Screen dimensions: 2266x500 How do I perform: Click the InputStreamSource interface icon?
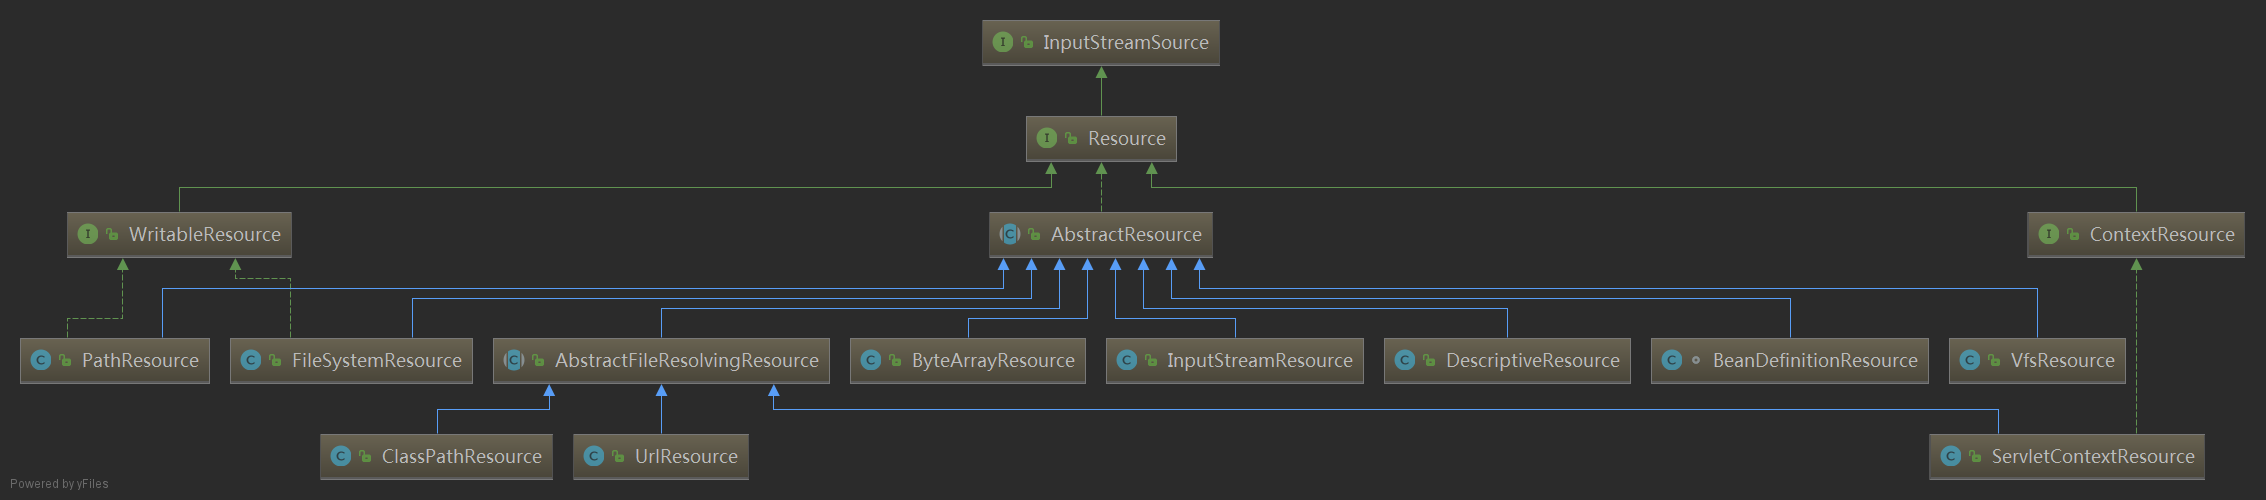pyautogui.click(x=1002, y=42)
